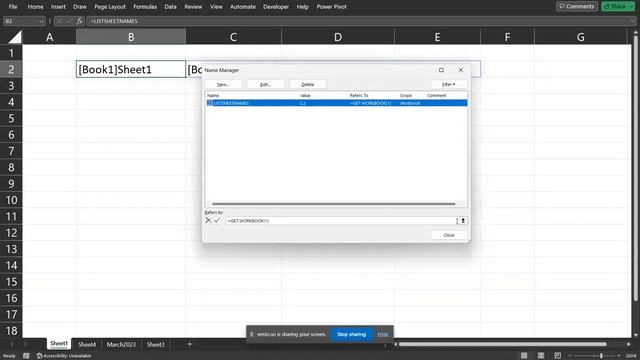Image resolution: width=640 pixels, height=360 pixels.
Task: Click the Select All corner triangle
Action: coord(15,37)
